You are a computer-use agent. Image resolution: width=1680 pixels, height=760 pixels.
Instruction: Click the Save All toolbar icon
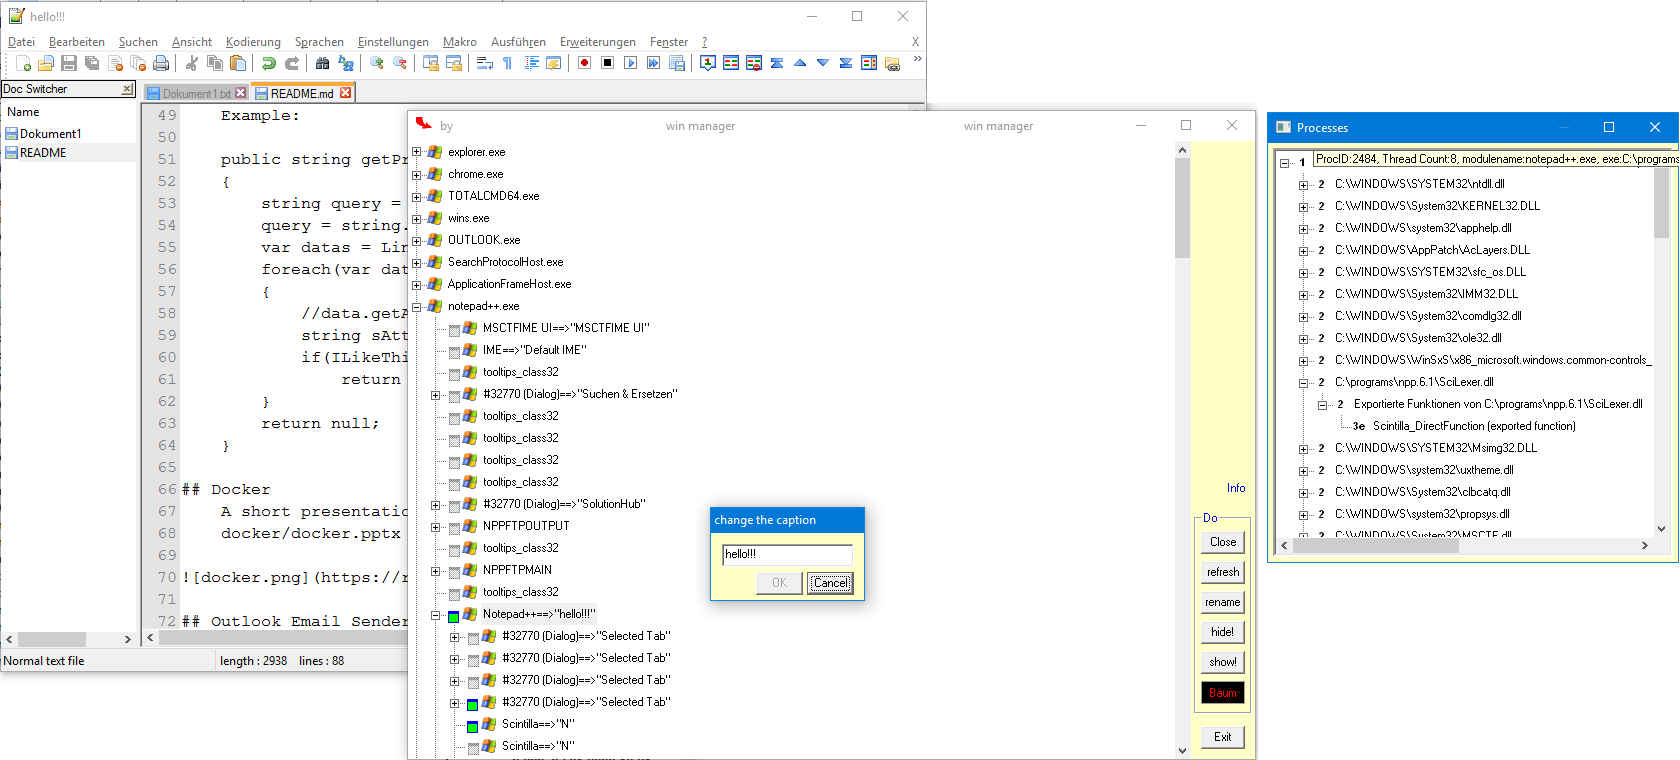coord(92,63)
